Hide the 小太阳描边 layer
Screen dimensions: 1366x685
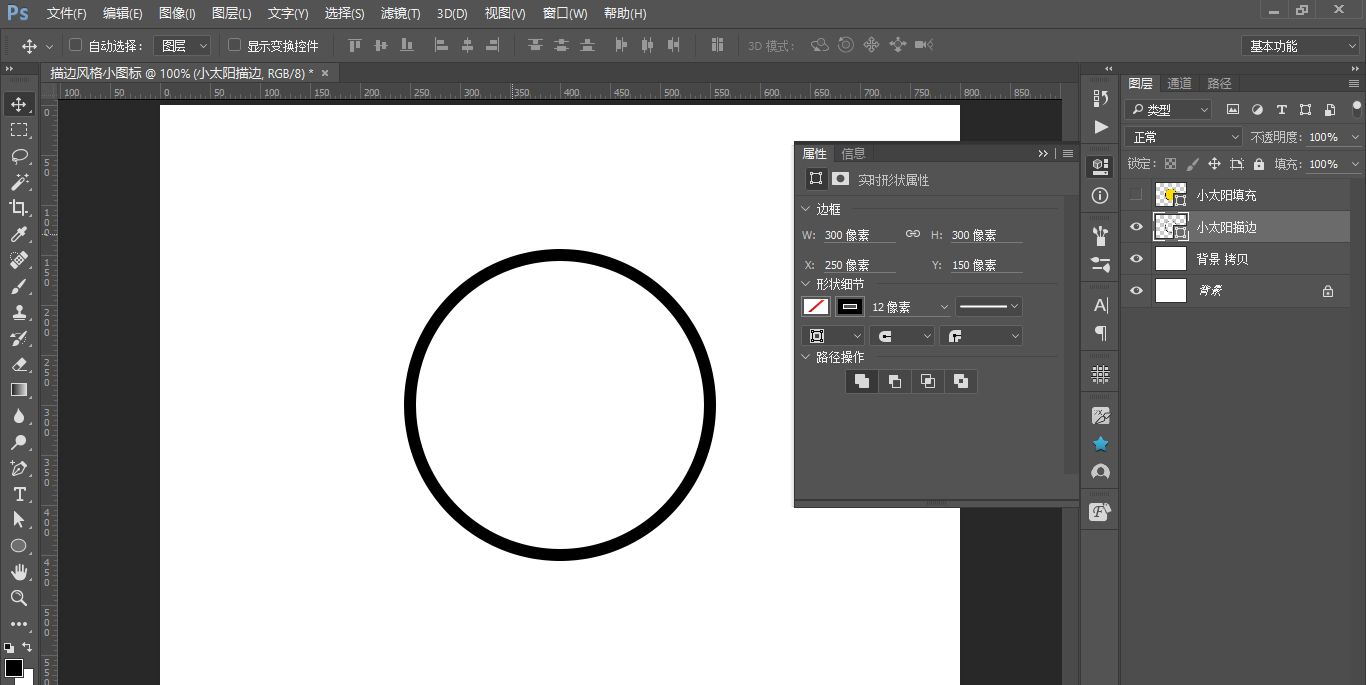(x=1135, y=227)
